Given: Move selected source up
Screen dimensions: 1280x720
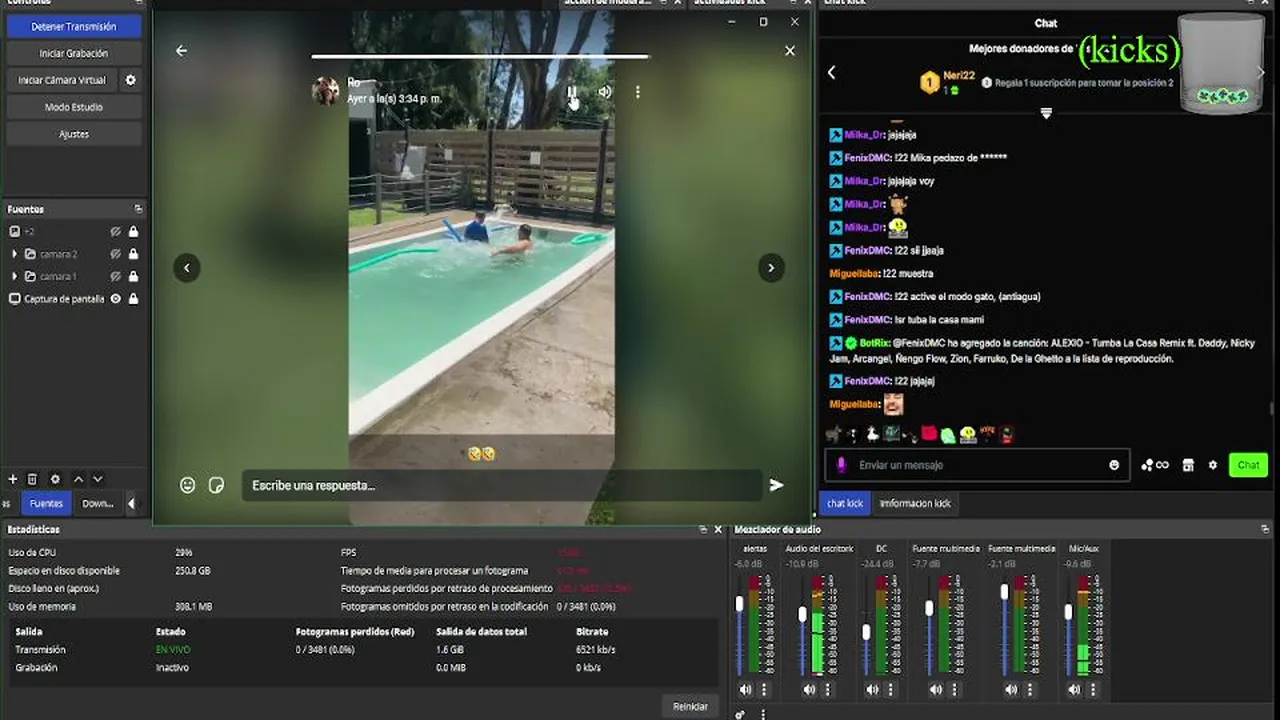Looking at the screenshot, I should click(x=78, y=479).
